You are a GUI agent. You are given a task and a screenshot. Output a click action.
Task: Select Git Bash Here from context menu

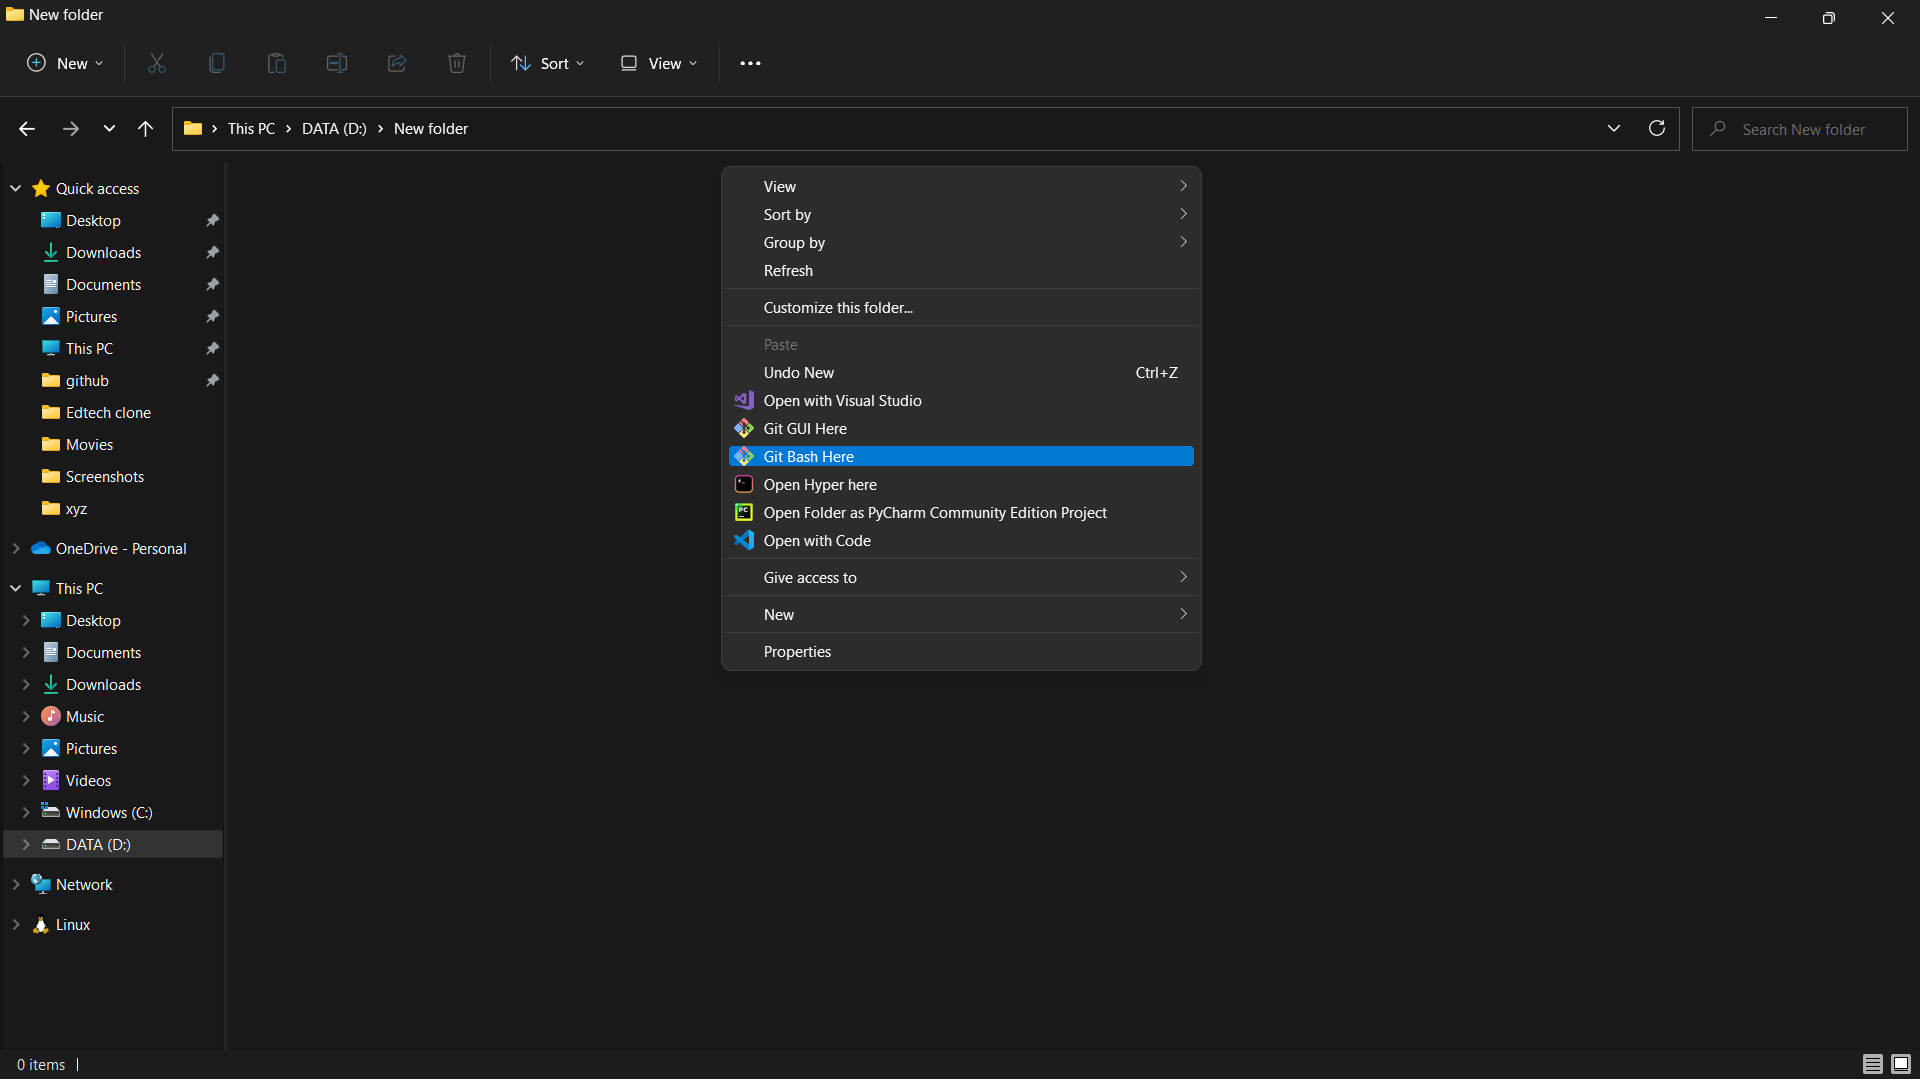tap(808, 456)
